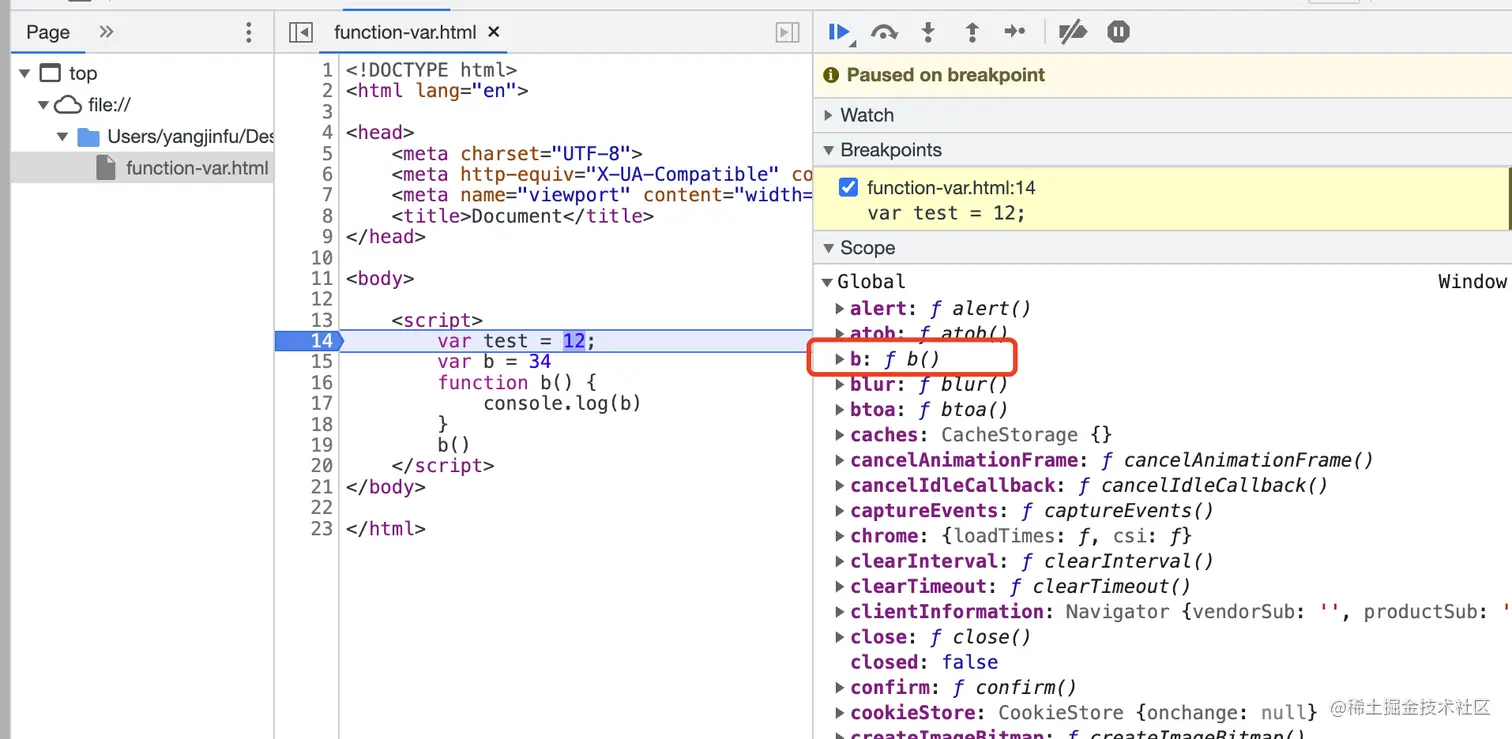Select the Page tab
Image resolution: width=1512 pixels, height=739 pixels.
pos(48,32)
